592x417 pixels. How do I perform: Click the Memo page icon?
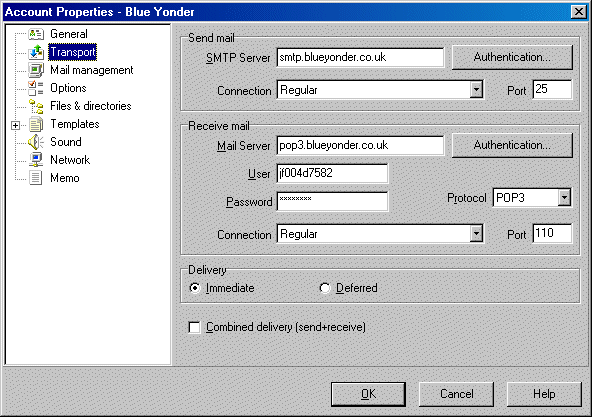click(36, 178)
